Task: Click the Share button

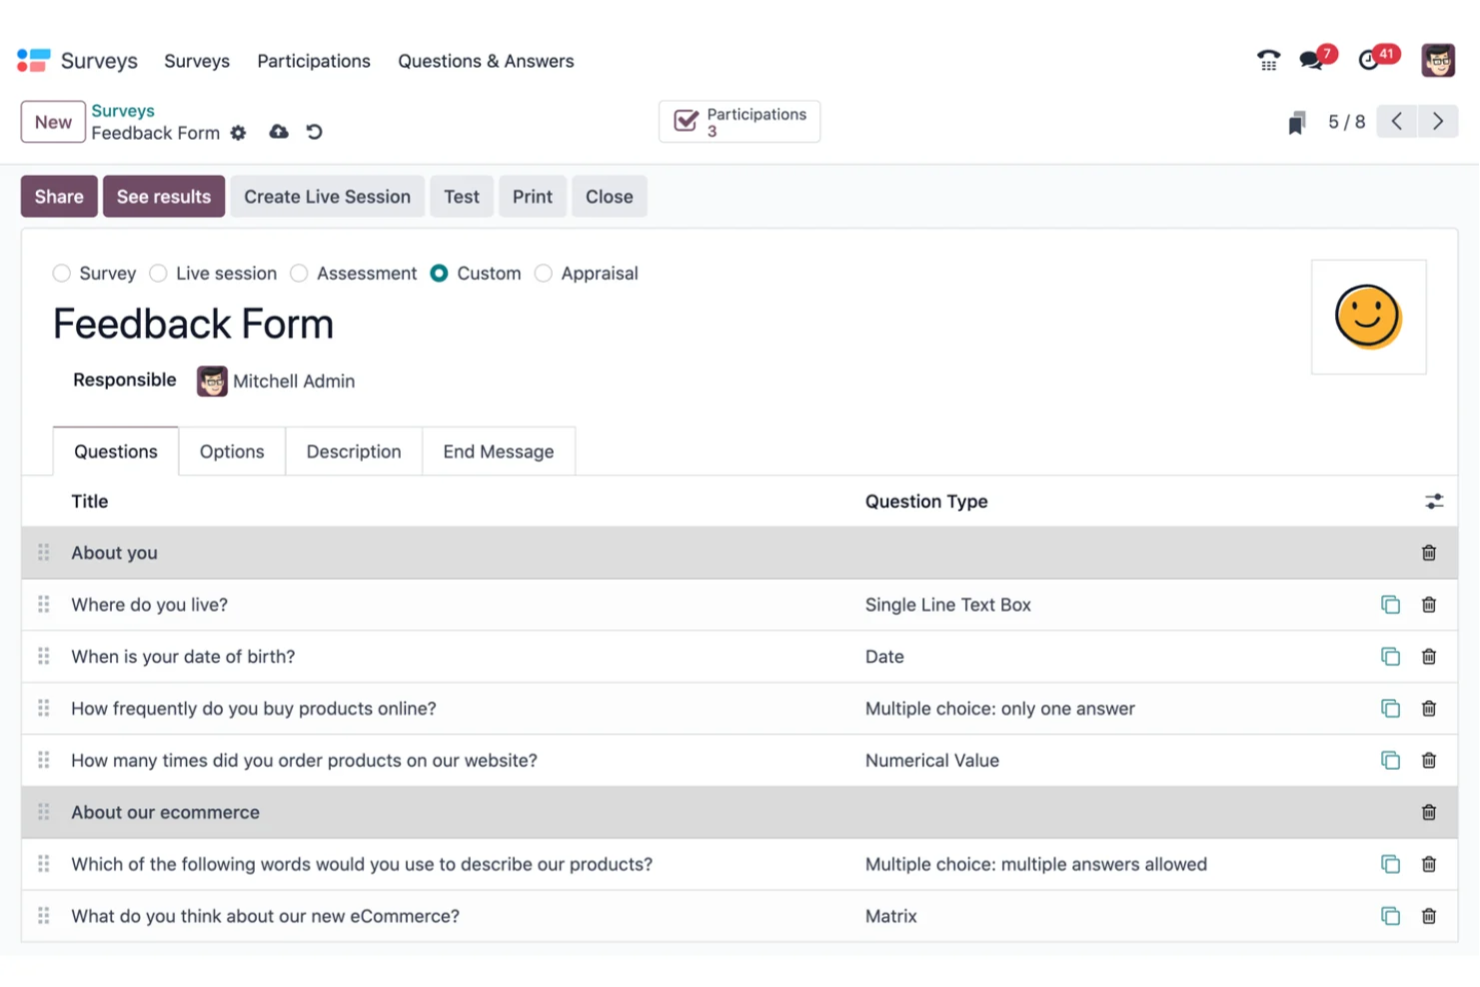Action: click(59, 197)
